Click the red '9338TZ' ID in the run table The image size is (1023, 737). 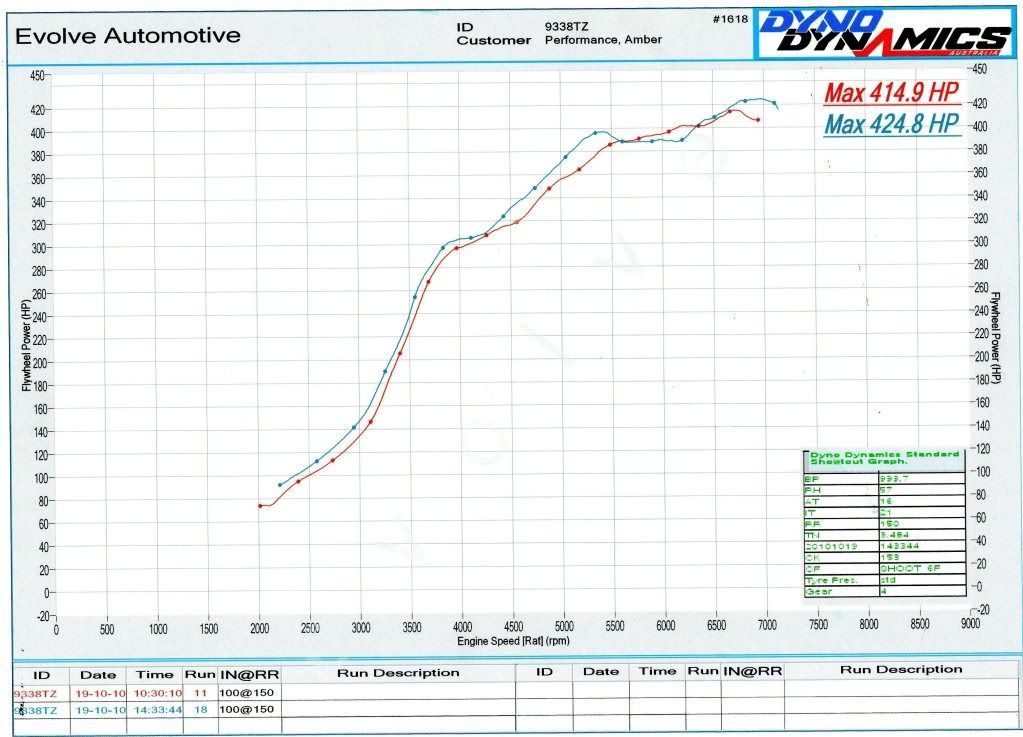coord(35,695)
